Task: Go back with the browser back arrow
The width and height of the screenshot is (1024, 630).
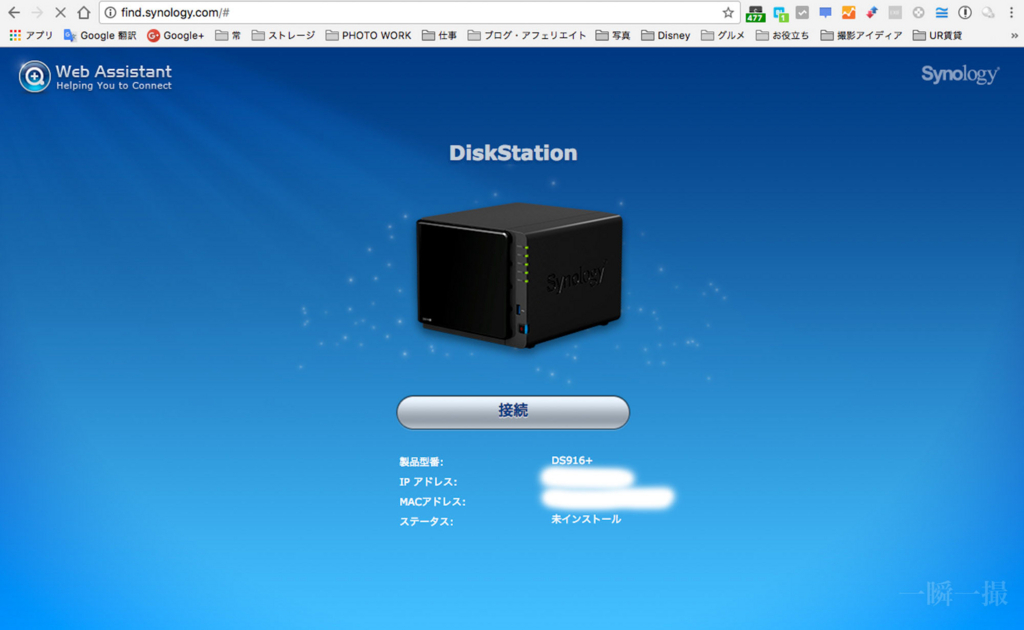Action: (x=14, y=12)
